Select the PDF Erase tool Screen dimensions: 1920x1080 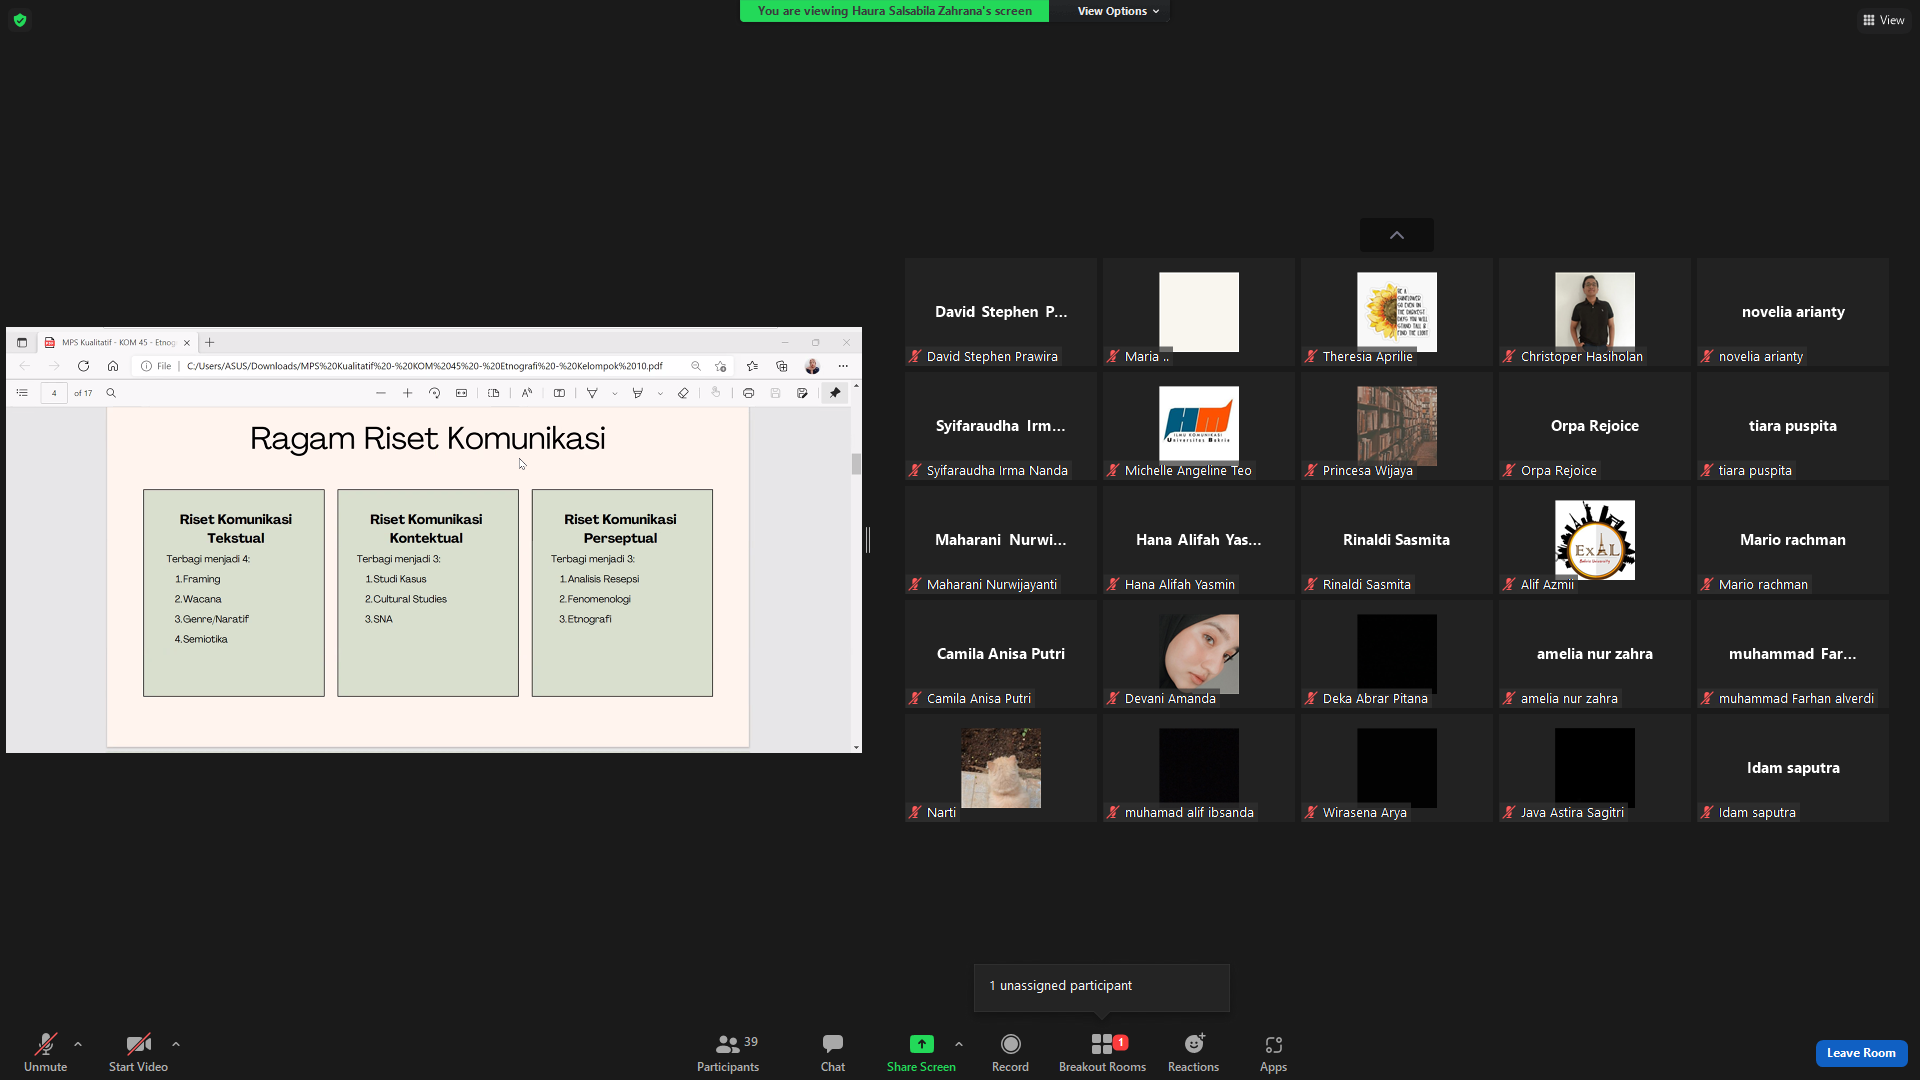pyautogui.click(x=683, y=393)
